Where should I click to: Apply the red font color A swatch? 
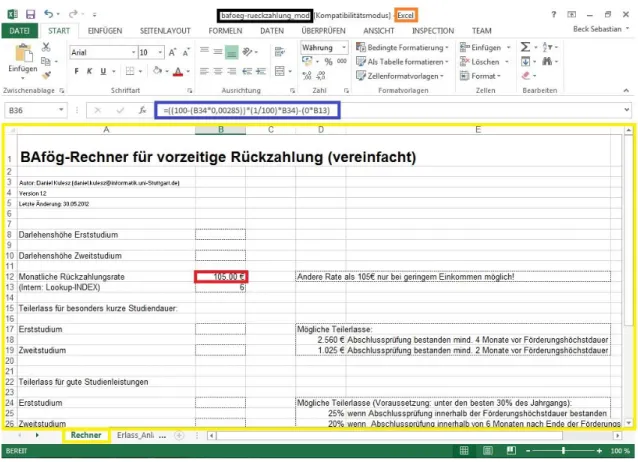(178, 72)
